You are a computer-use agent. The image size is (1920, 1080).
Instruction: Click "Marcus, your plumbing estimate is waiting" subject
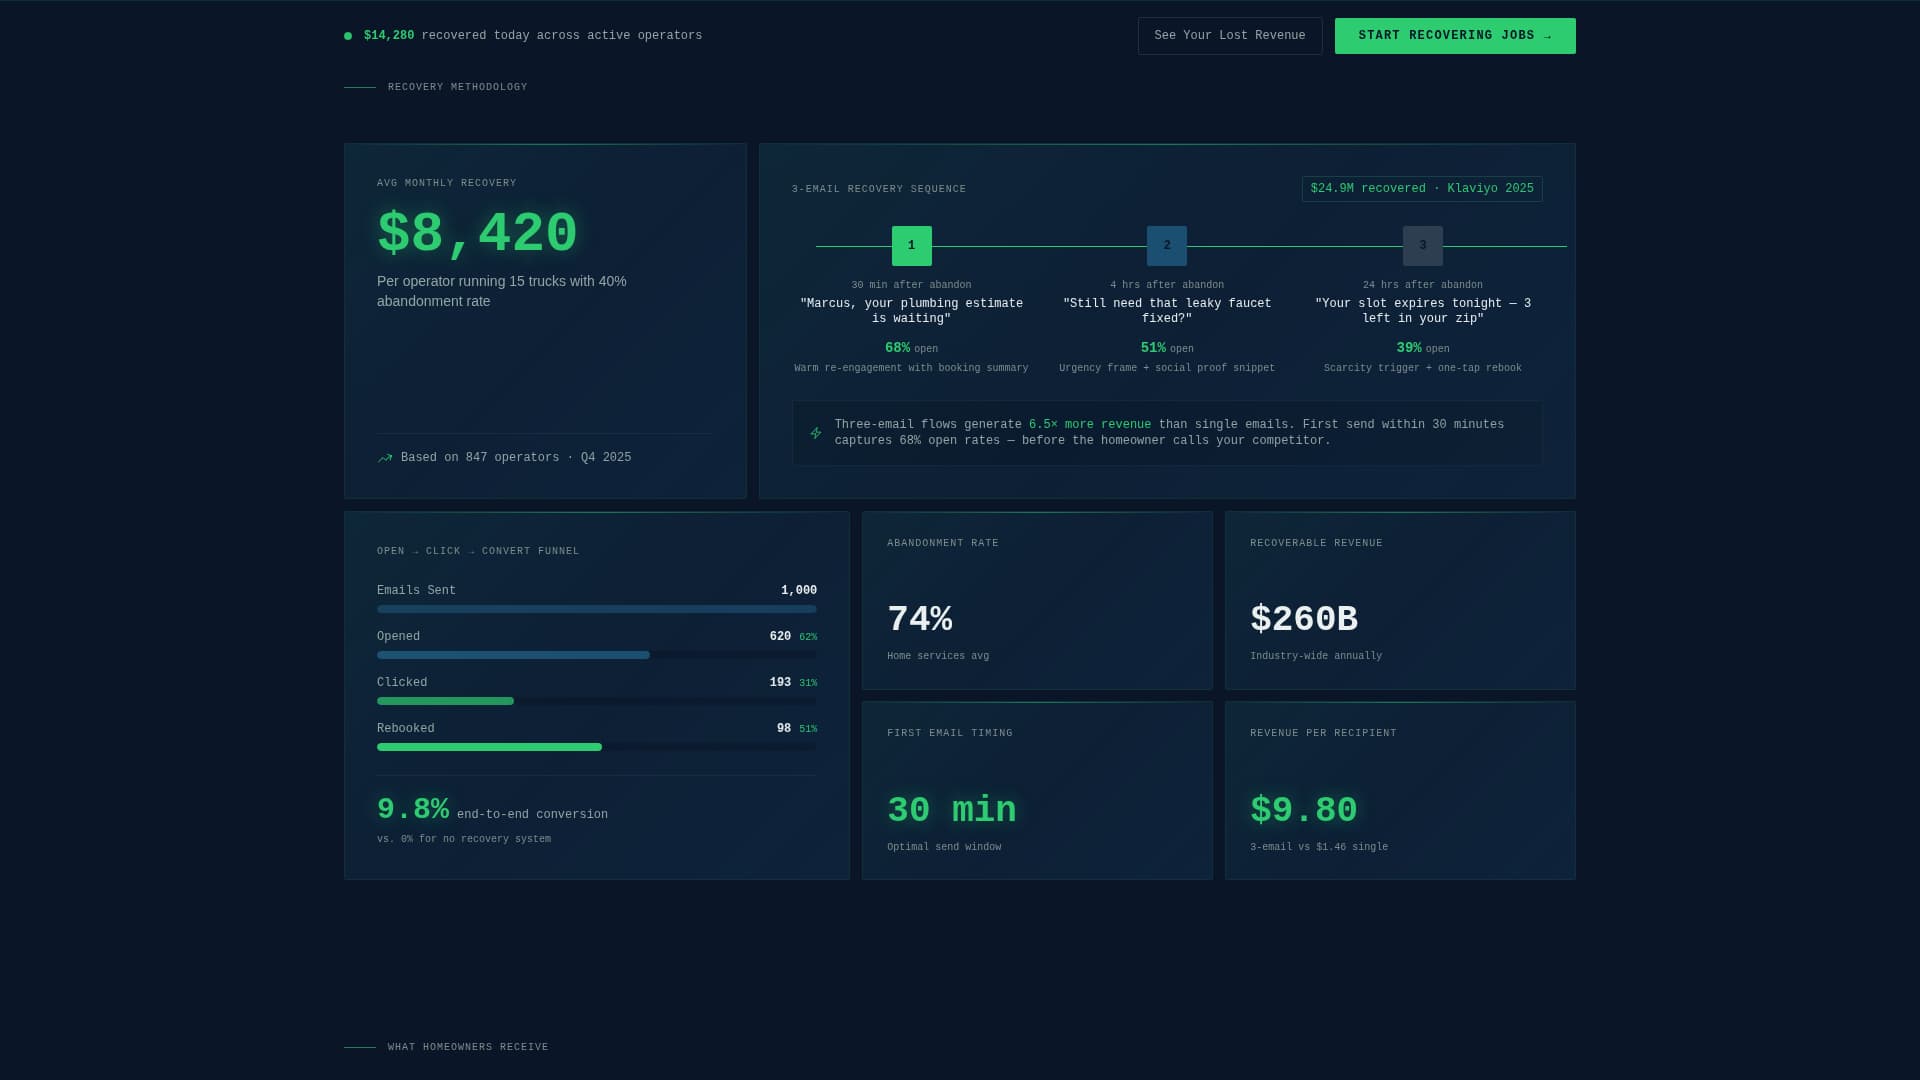(x=911, y=311)
